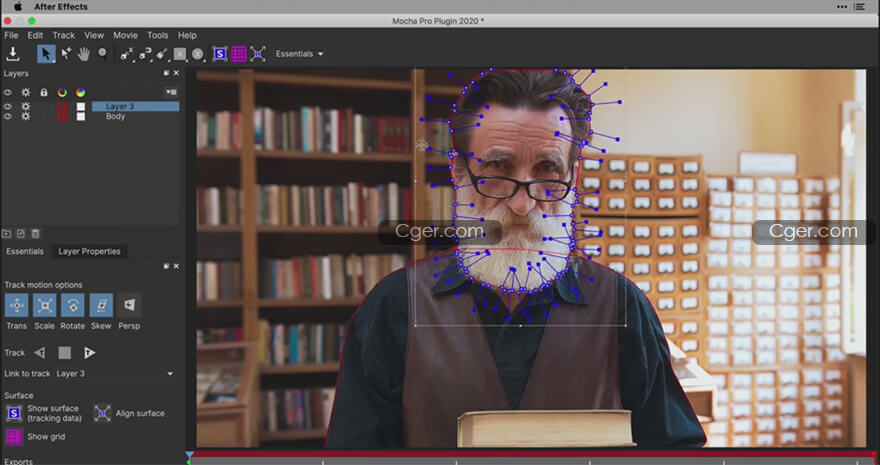Switch to the Layer Properties tab

click(x=89, y=251)
